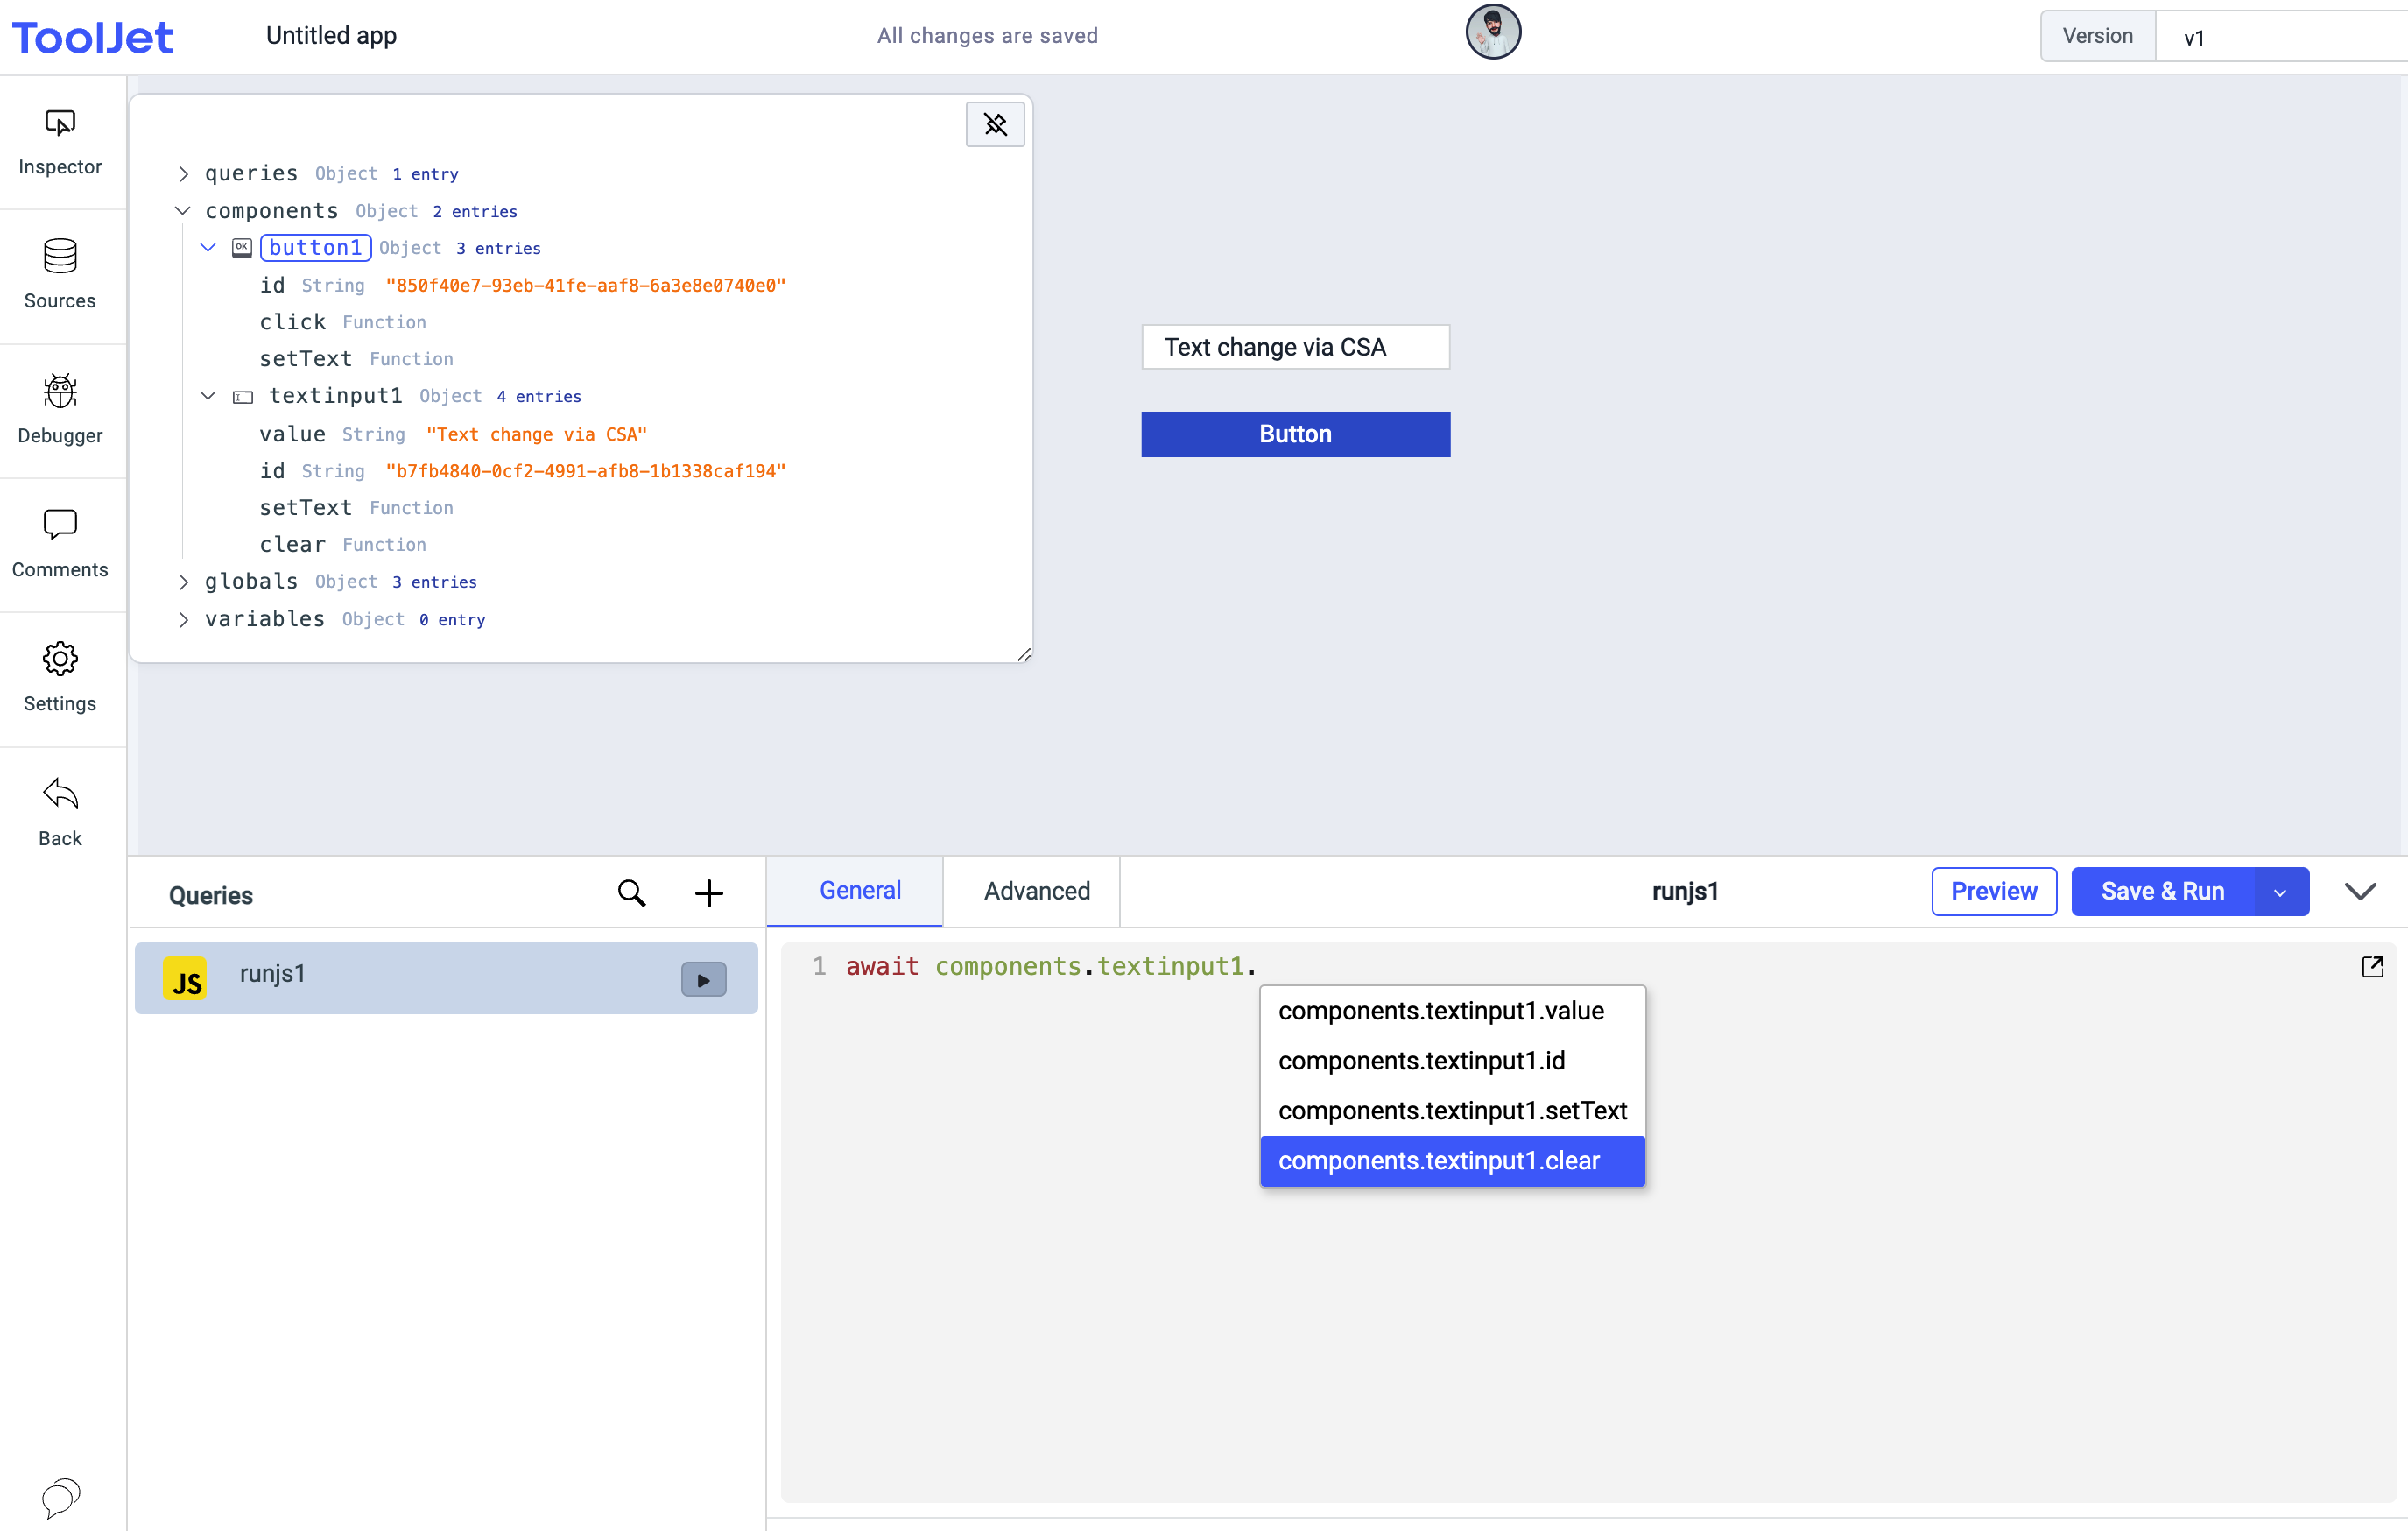Expand the globals Object entries
The height and width of the screenshot is (1531, 2408).
pos(184,582)
